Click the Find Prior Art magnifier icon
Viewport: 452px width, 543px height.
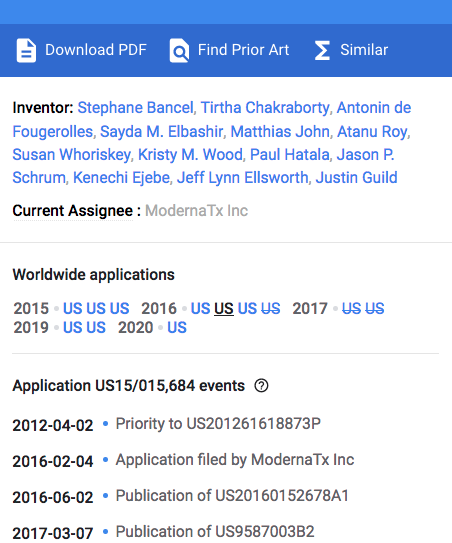click(x=179, y=51)
